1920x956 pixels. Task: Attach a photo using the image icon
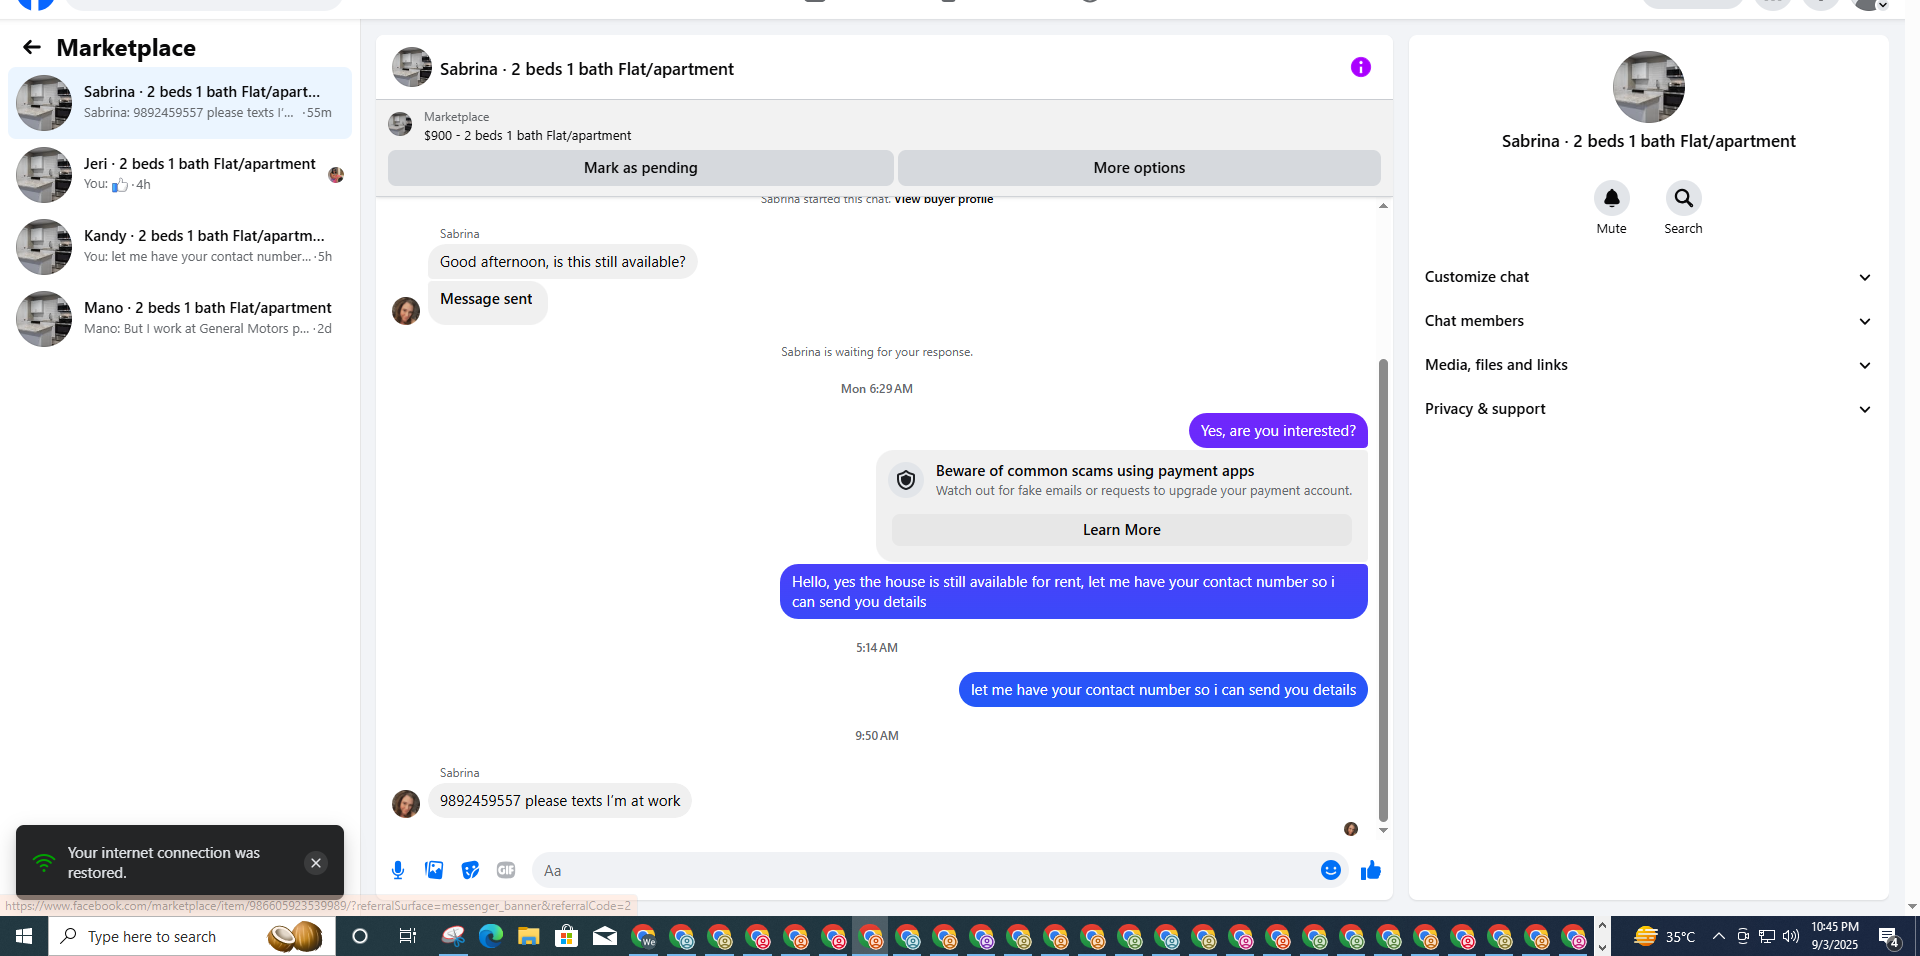(x=434, y=870)
